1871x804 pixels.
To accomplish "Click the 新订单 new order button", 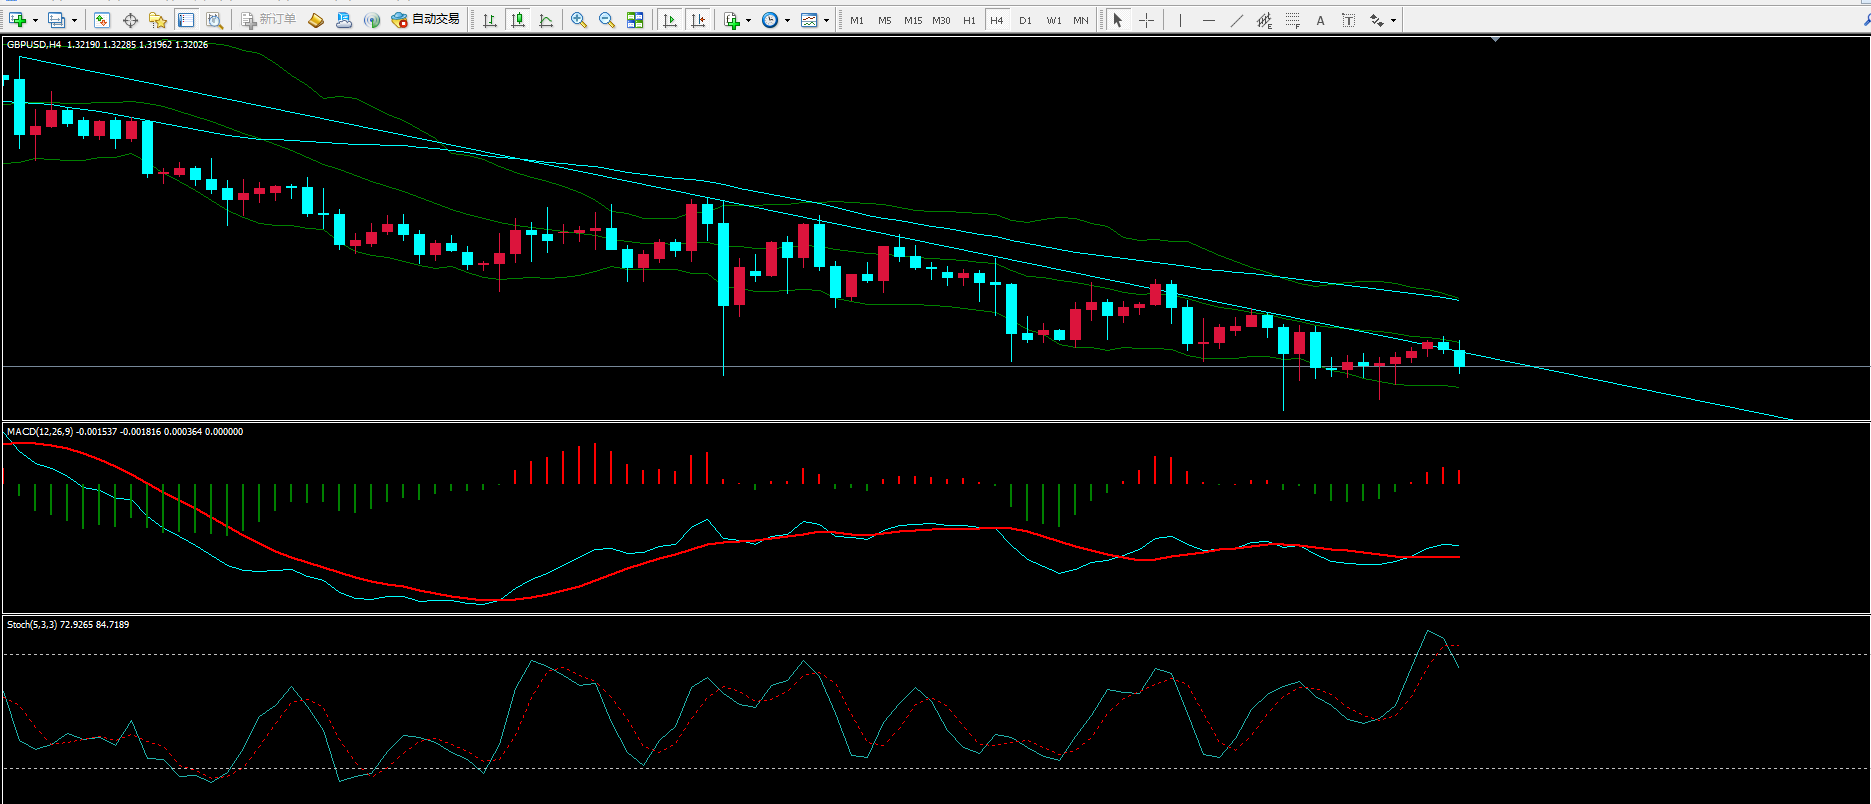I will pyautogui.click(x=268, y=20).
